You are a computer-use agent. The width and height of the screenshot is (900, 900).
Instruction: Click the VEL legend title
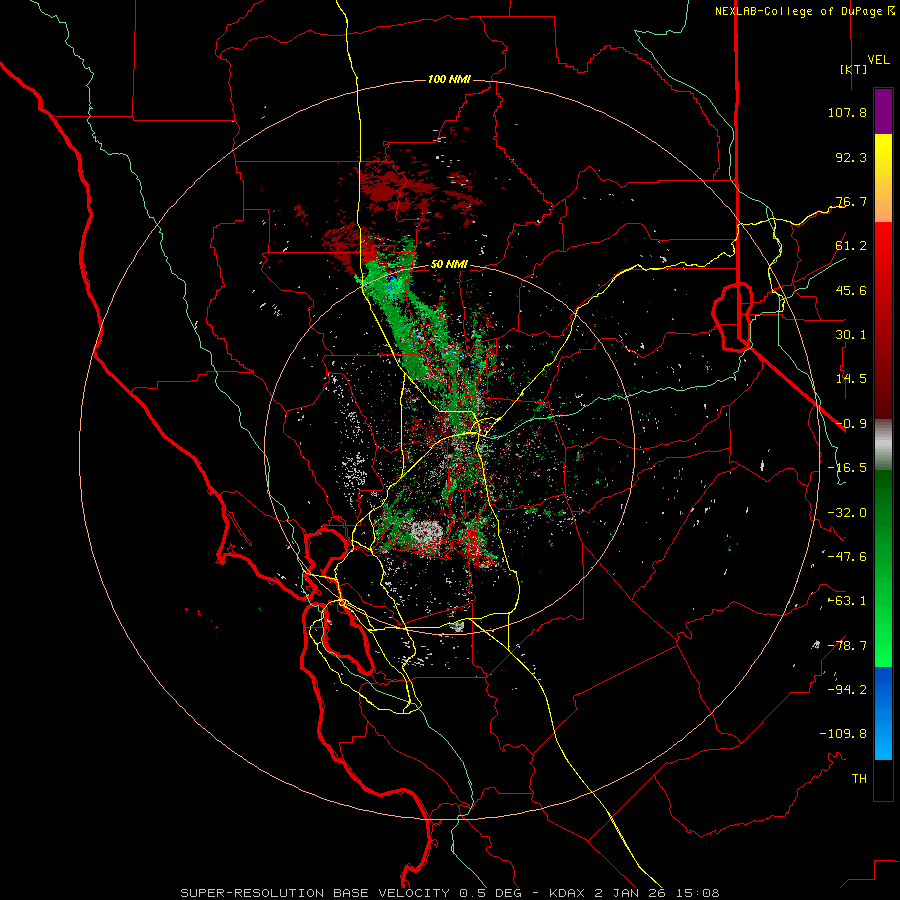pyautogui.click(x=879, y=60)
